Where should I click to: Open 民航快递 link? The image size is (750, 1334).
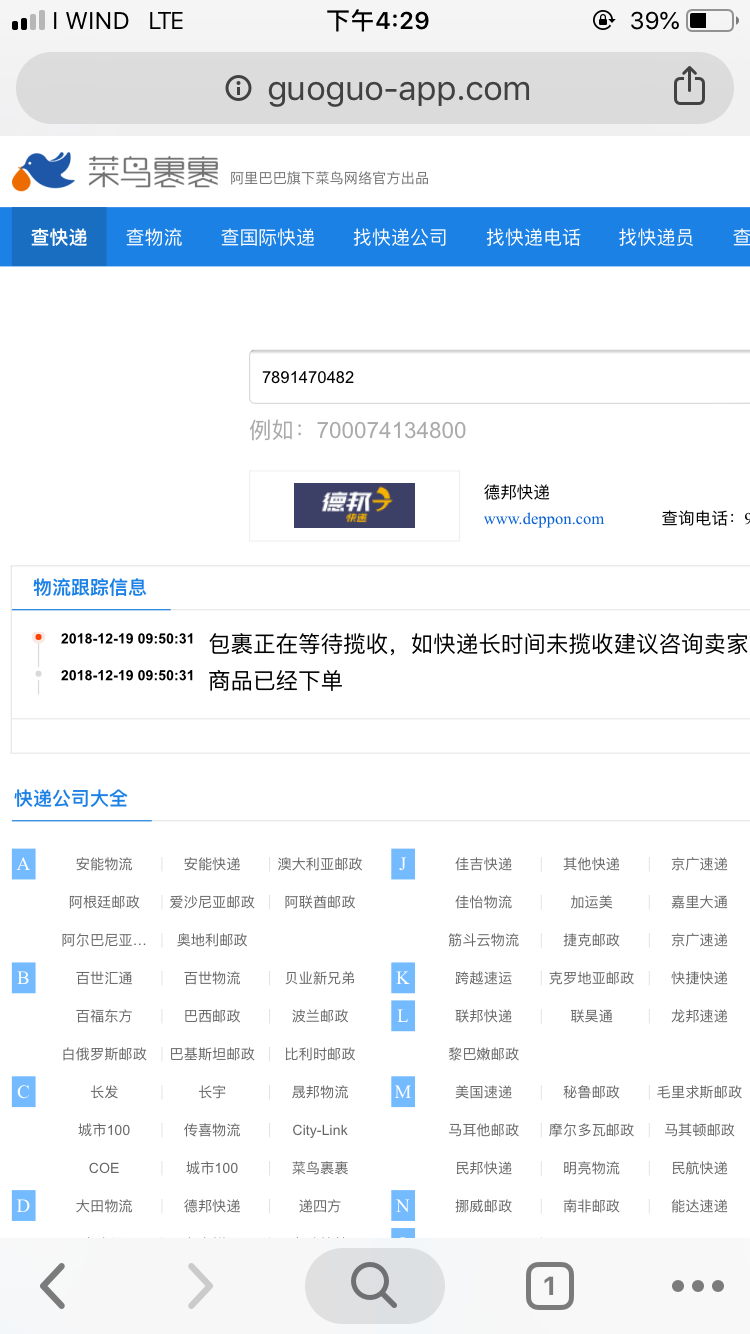(699, 1168)
